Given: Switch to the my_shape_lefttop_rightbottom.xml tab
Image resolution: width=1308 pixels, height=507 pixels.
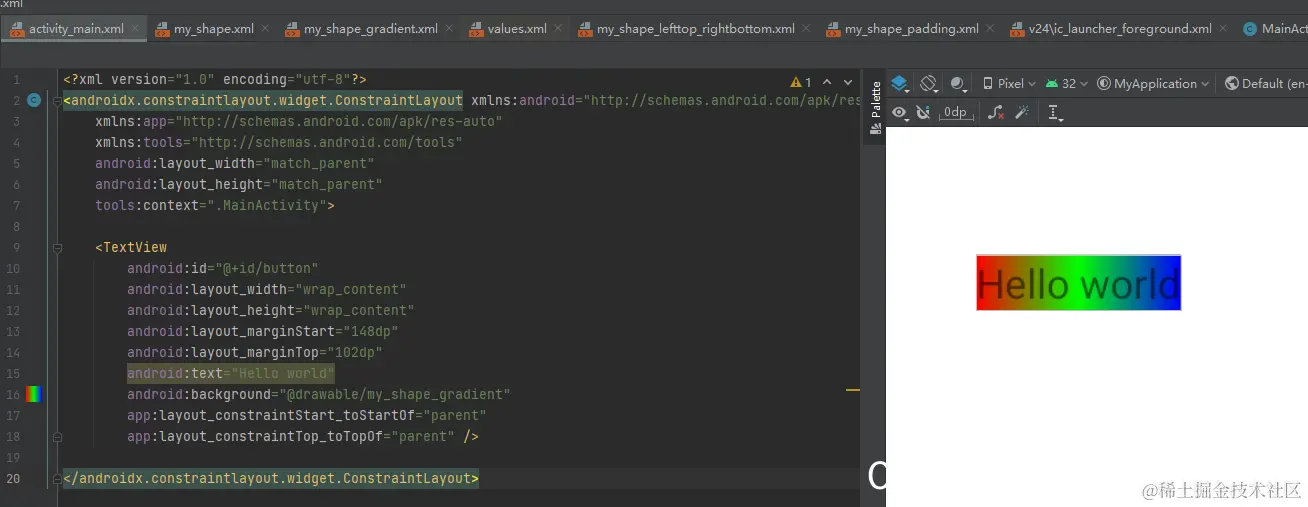Looking at the screenshot, I should pyautogui.click(x=695, y=29).
